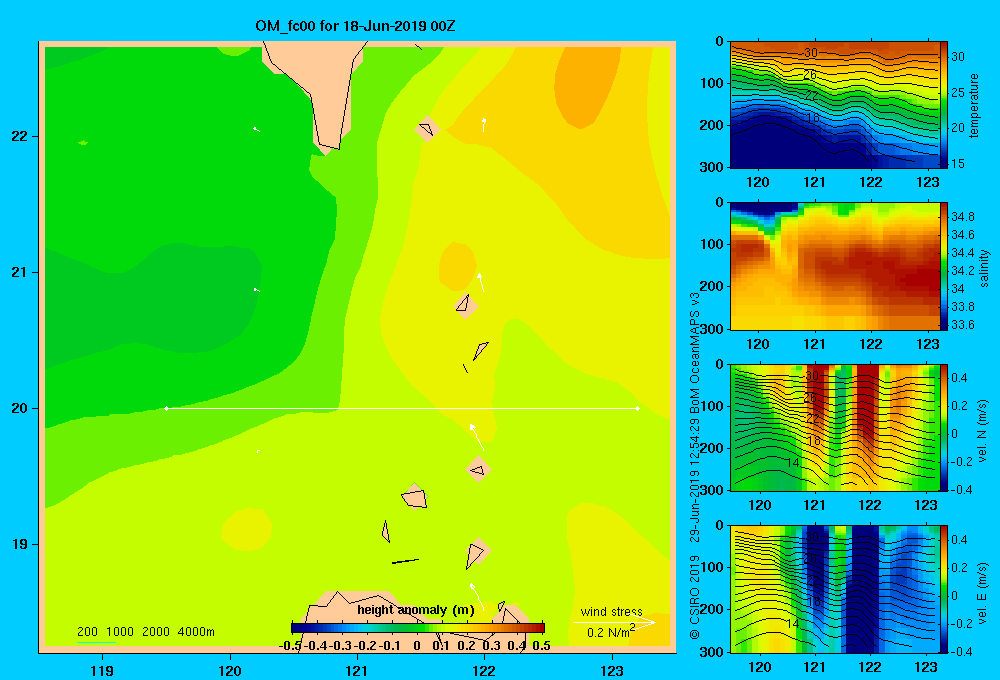This screenshot has width=1000, height=680.
Task: Click the temperature color scale bar
Action: (x=944, y=105)
